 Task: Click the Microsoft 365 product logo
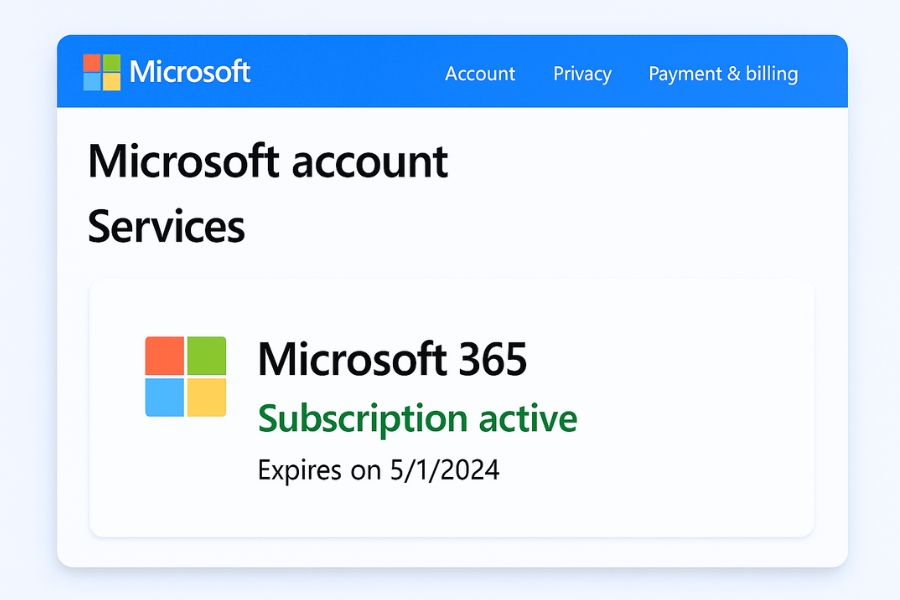tap(186, 376)
